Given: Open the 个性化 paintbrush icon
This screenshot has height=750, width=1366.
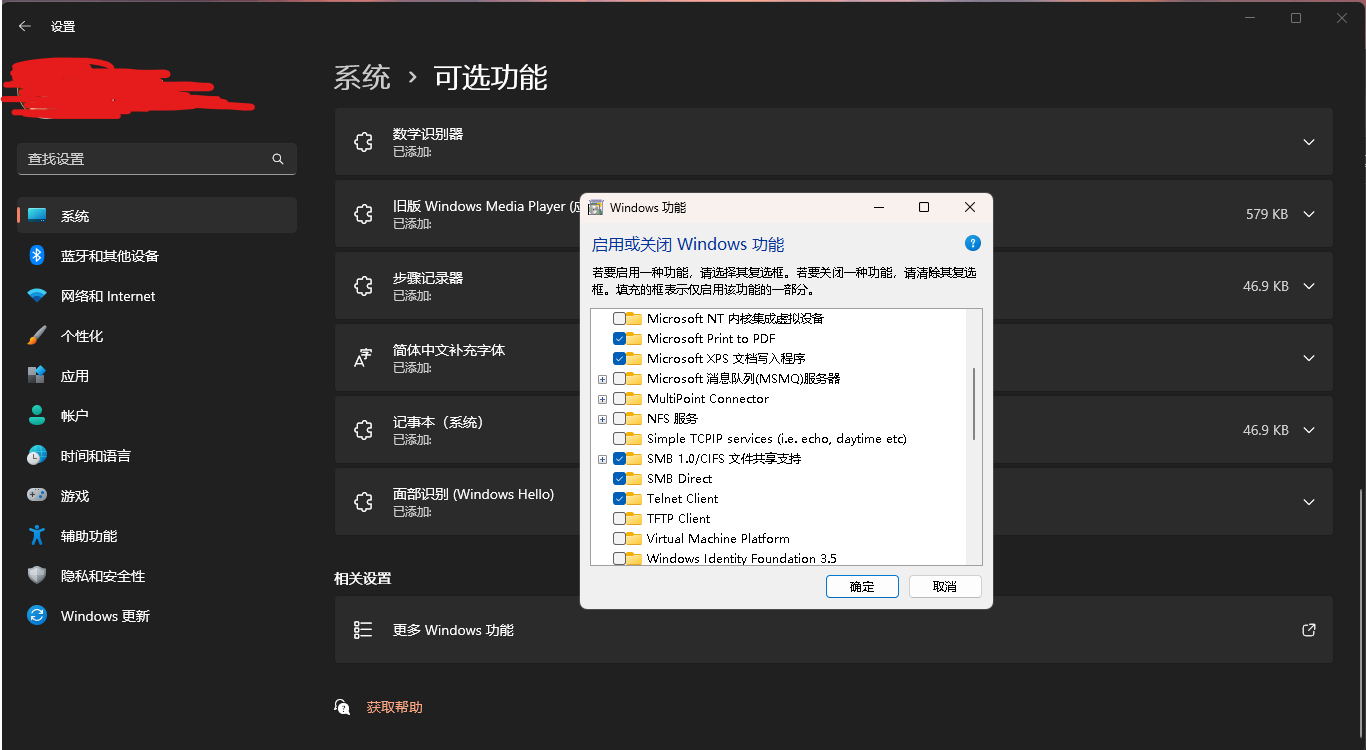Looking at the screenshot, I should point(37,336).
